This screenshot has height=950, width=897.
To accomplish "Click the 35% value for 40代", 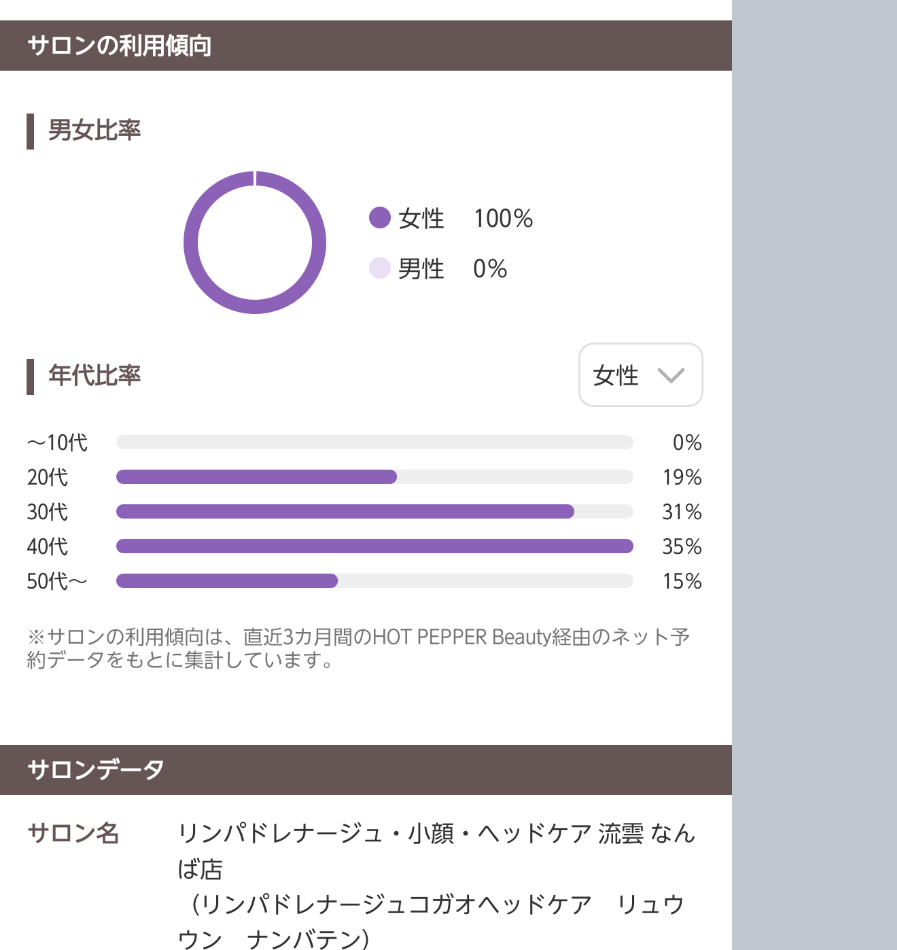I will (682, 546).
